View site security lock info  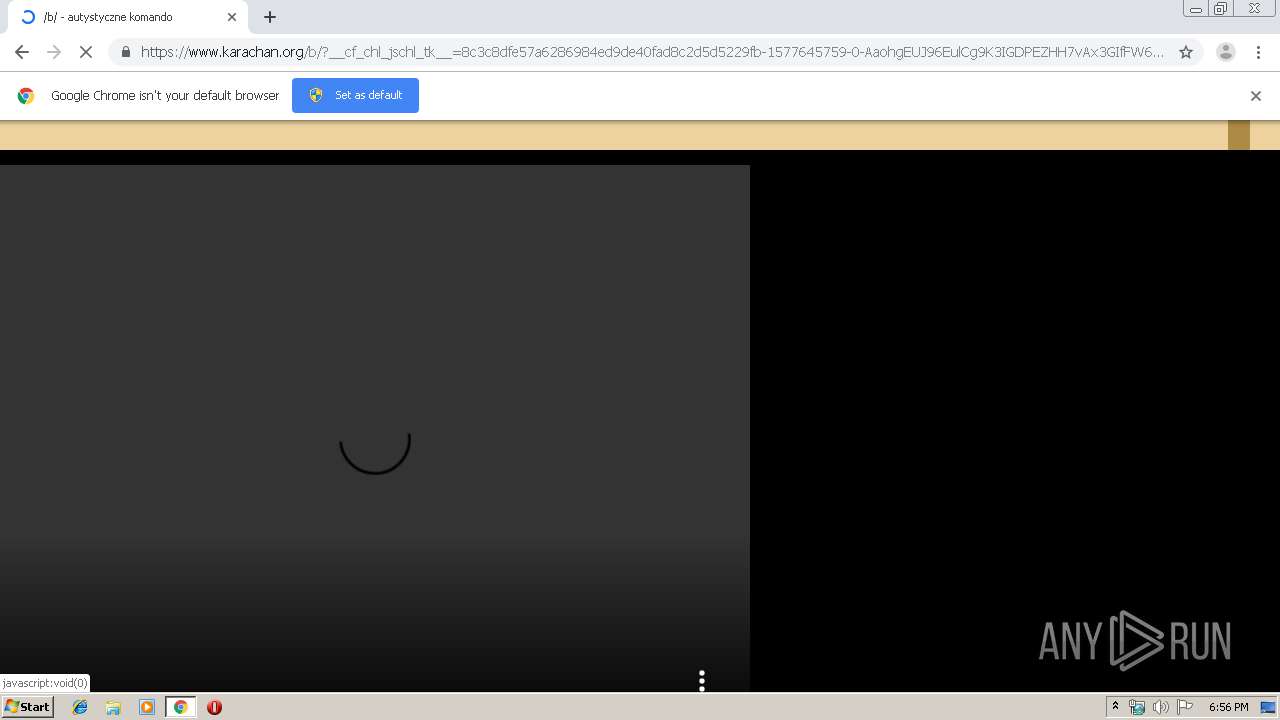pyautogui.click(x=126, y=52)
